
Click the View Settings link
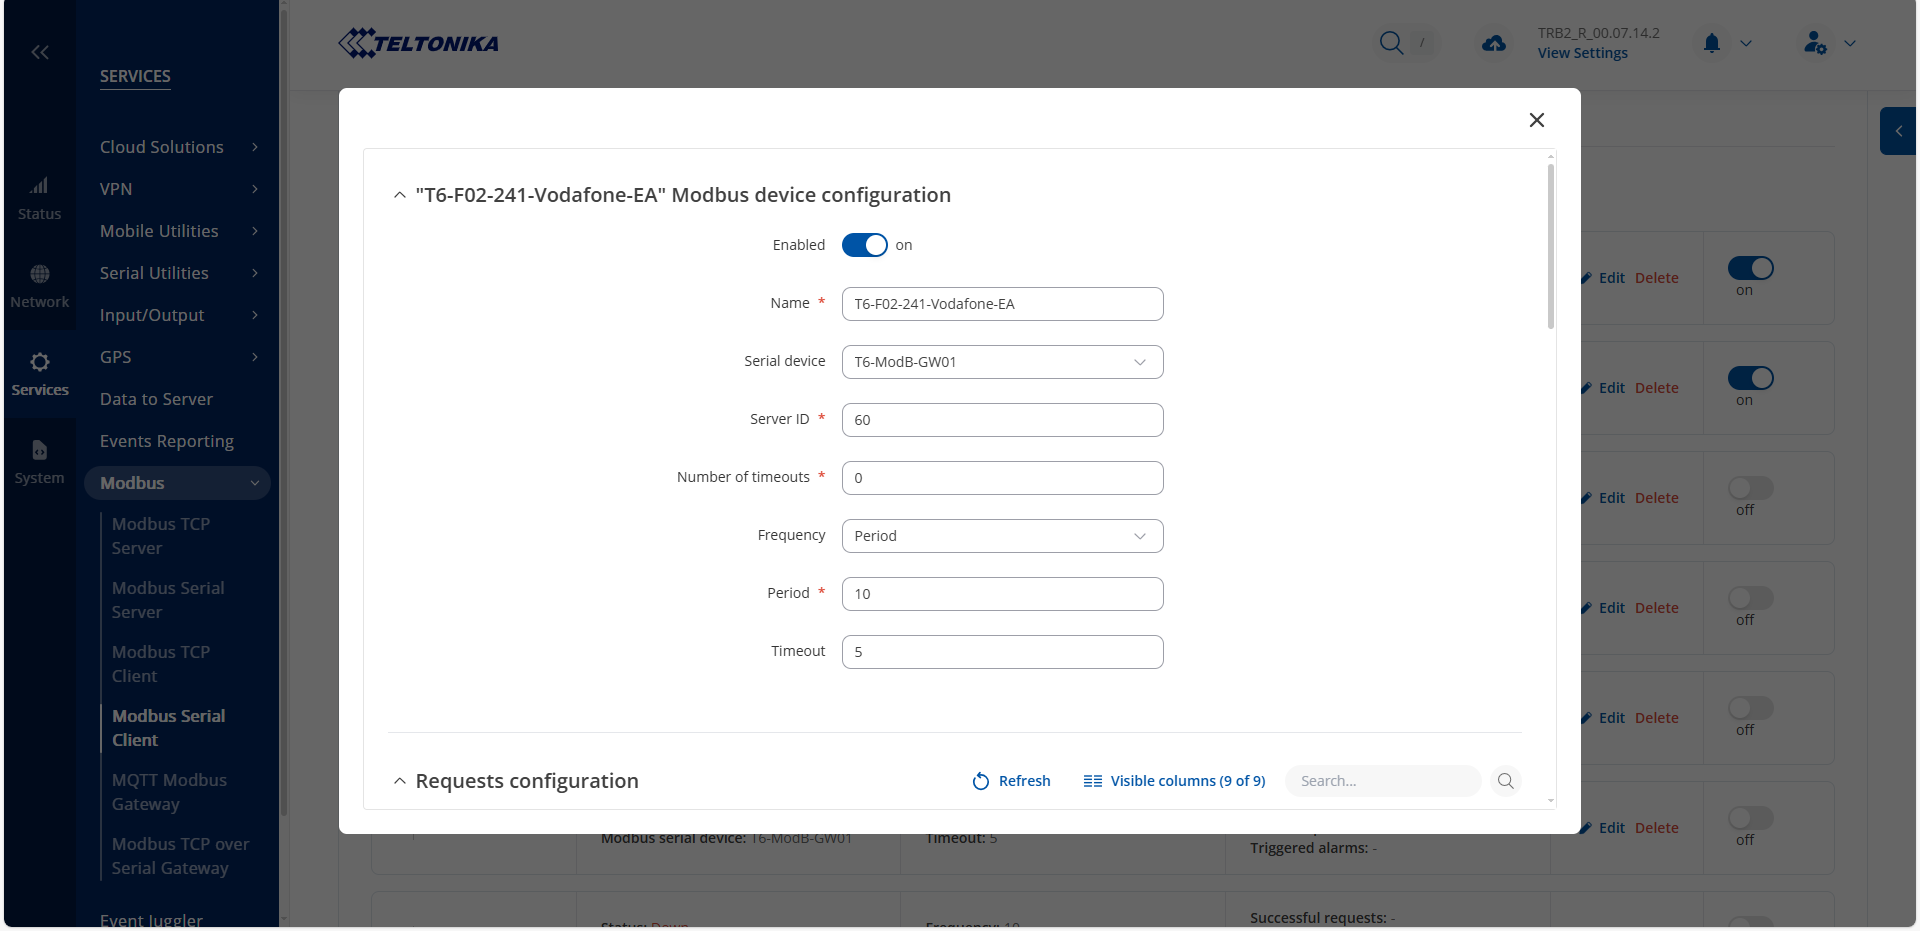click(x=1582, y=53)
